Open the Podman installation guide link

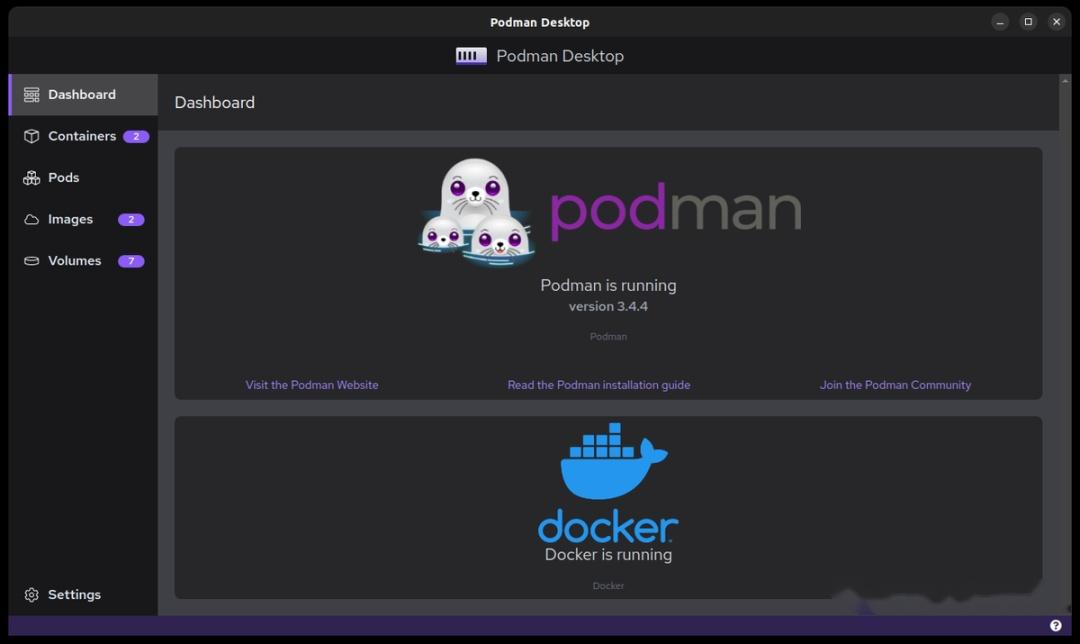(x=599, y=384)
